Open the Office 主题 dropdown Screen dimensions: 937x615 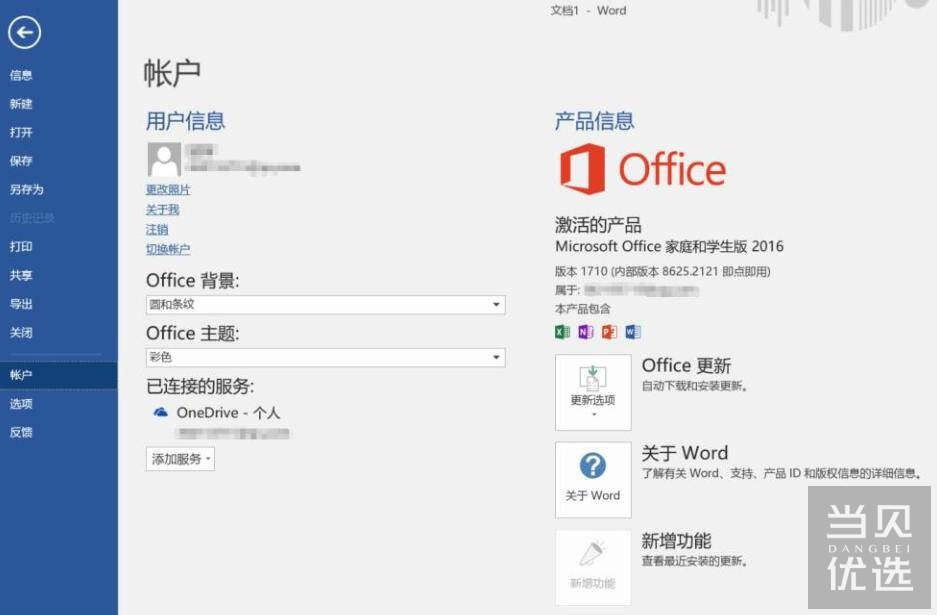coord(326,357)
